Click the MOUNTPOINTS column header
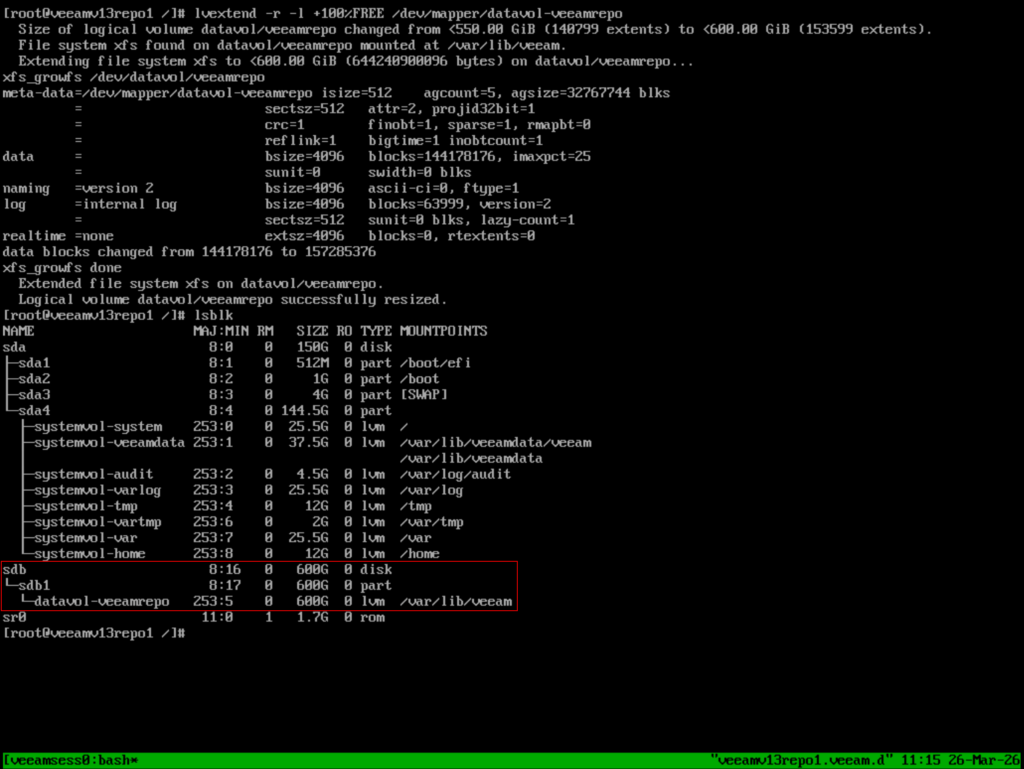Screen dimensions: 1024x769 pos(444,330)
